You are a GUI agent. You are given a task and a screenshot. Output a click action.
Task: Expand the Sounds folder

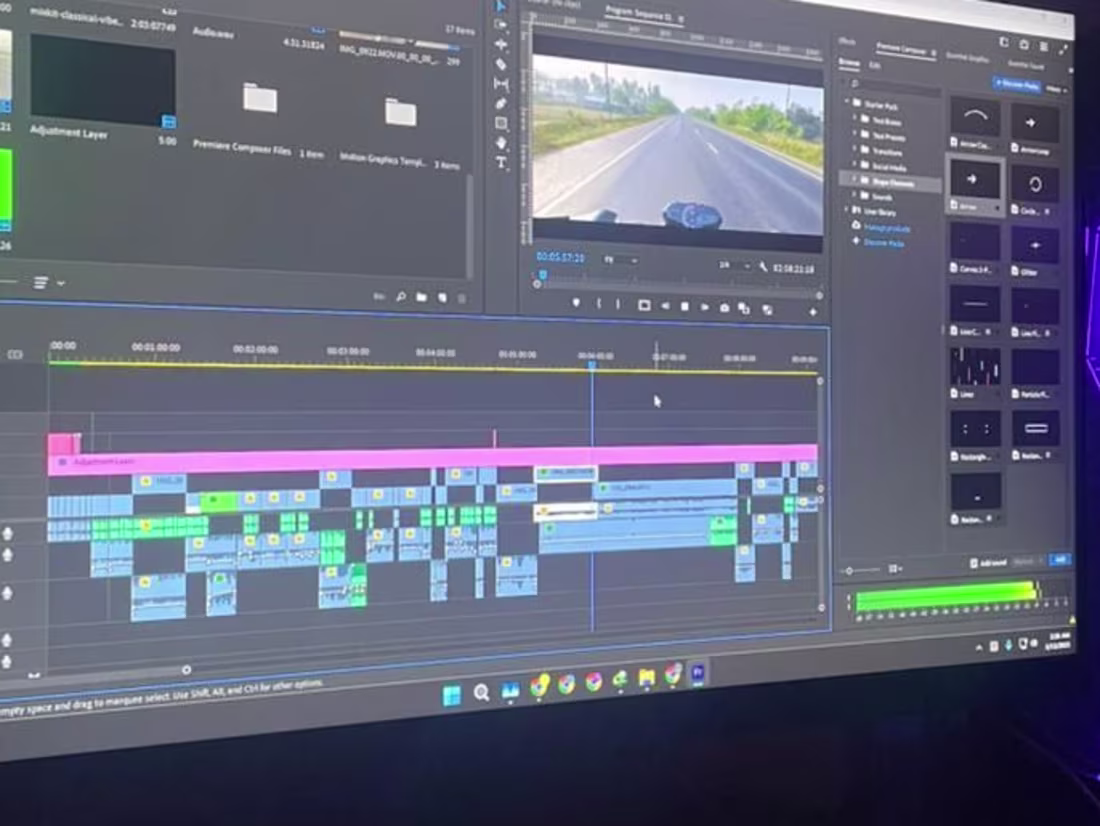[x=855, y=194]
